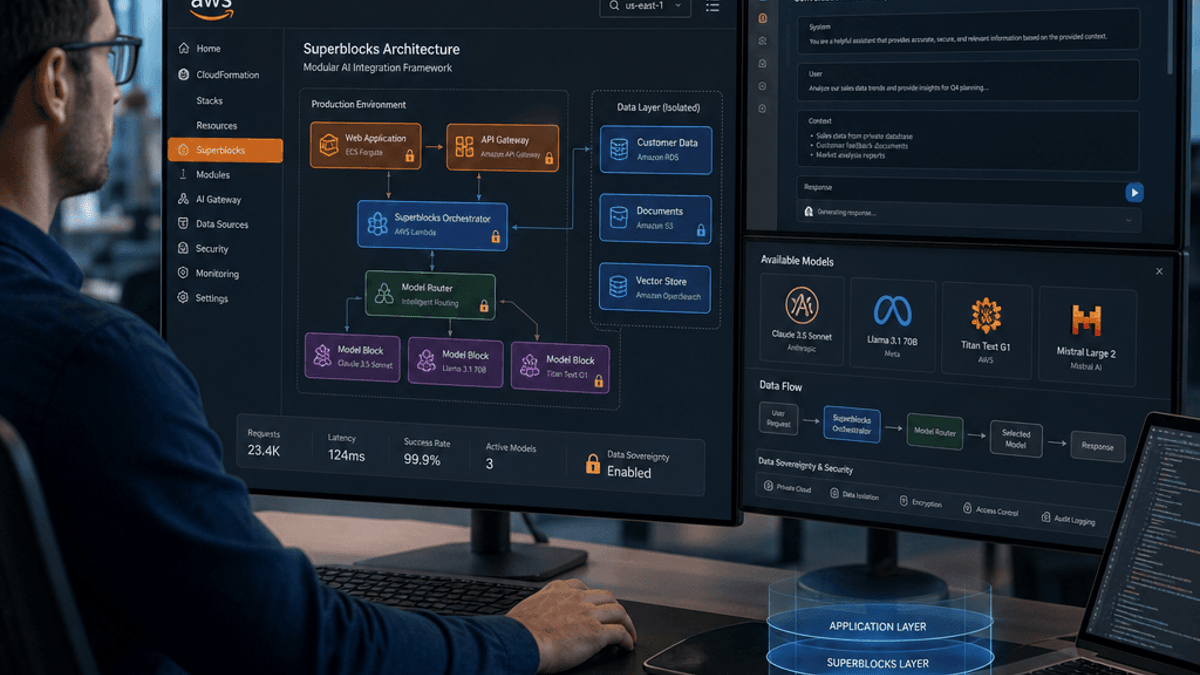Open the AI Gateway sidebar icon
Viewport: 1200px width, 675px height.
[184, 199]
